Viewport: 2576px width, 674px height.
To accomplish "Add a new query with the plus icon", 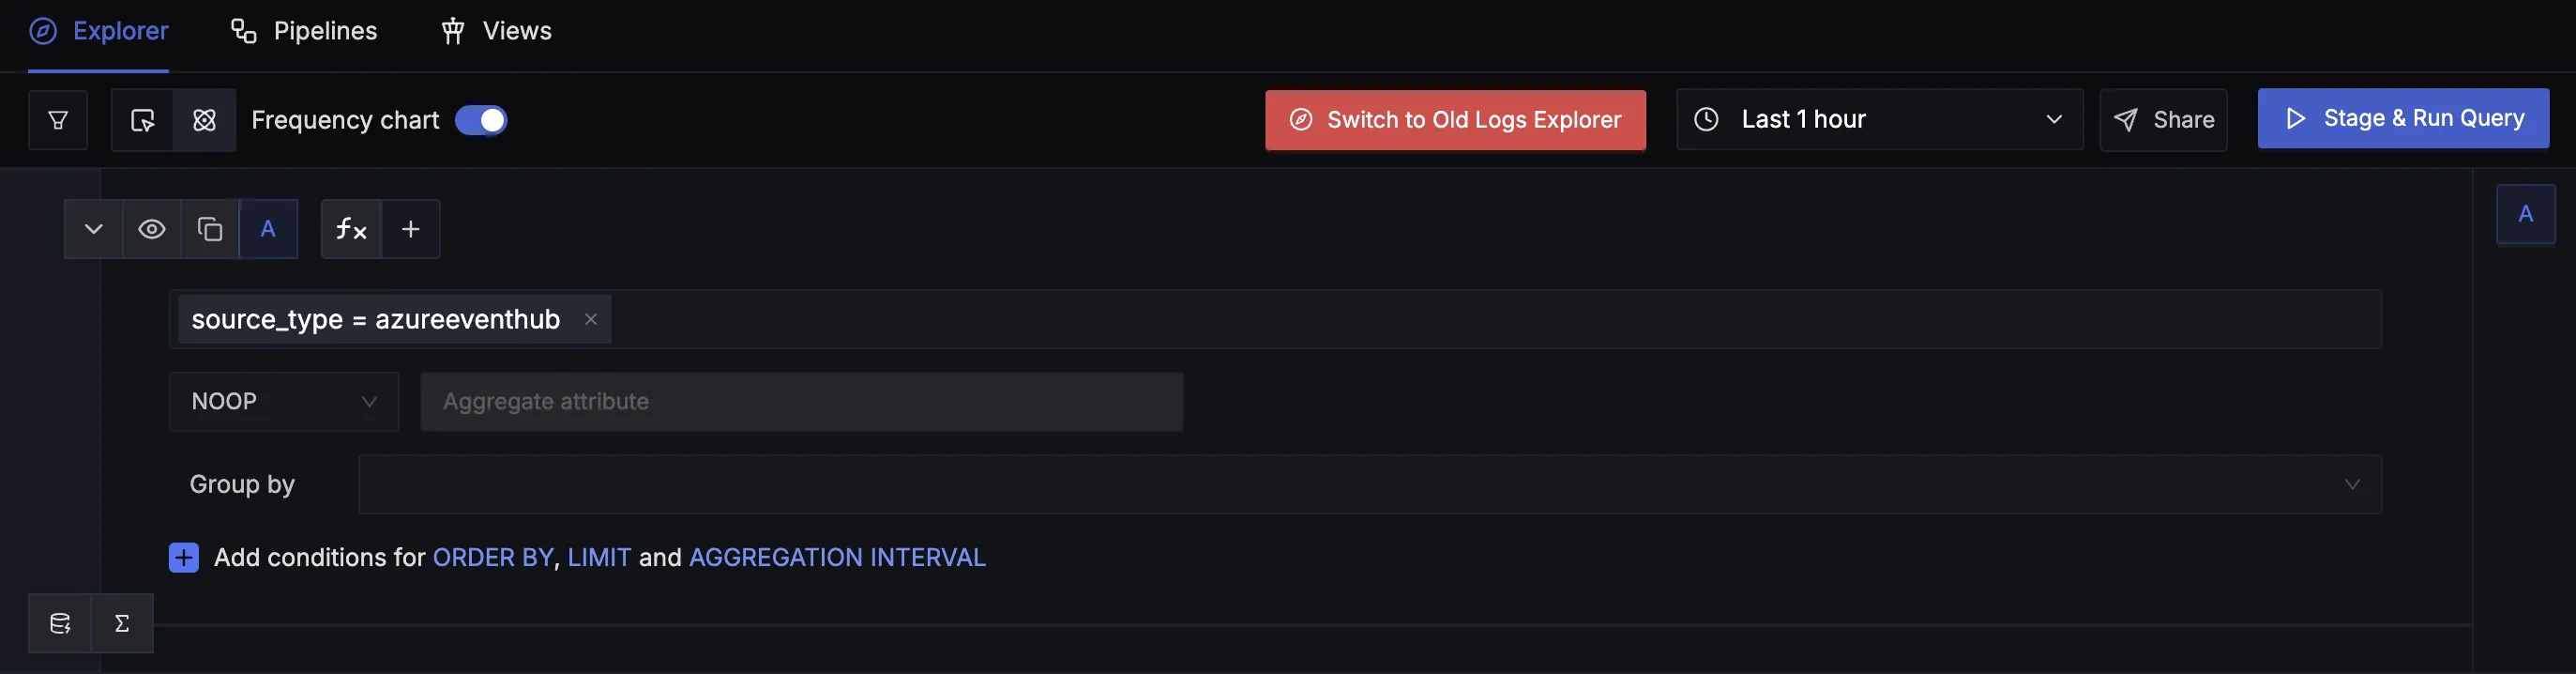I will tap(411, 229).
